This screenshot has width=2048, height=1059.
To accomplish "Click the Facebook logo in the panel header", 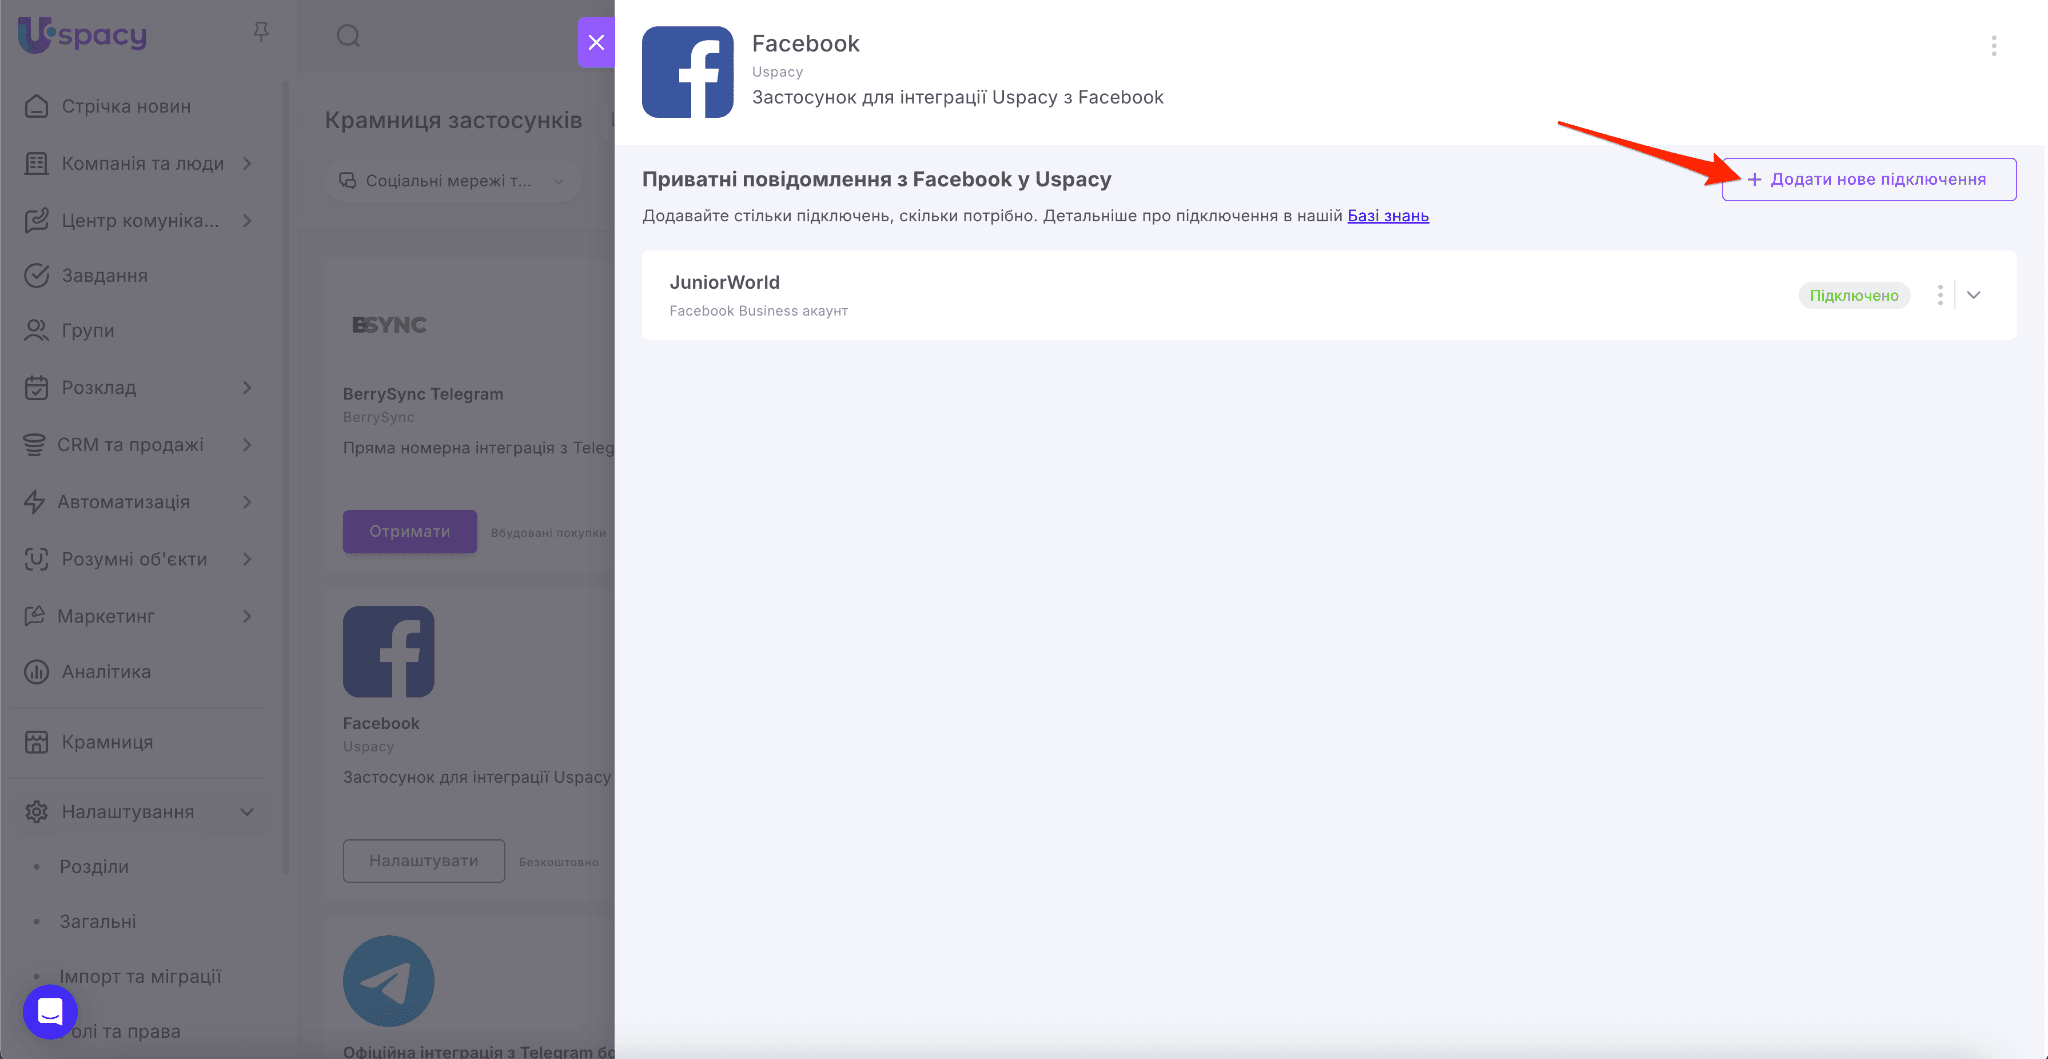I will (x=688, y=72).
